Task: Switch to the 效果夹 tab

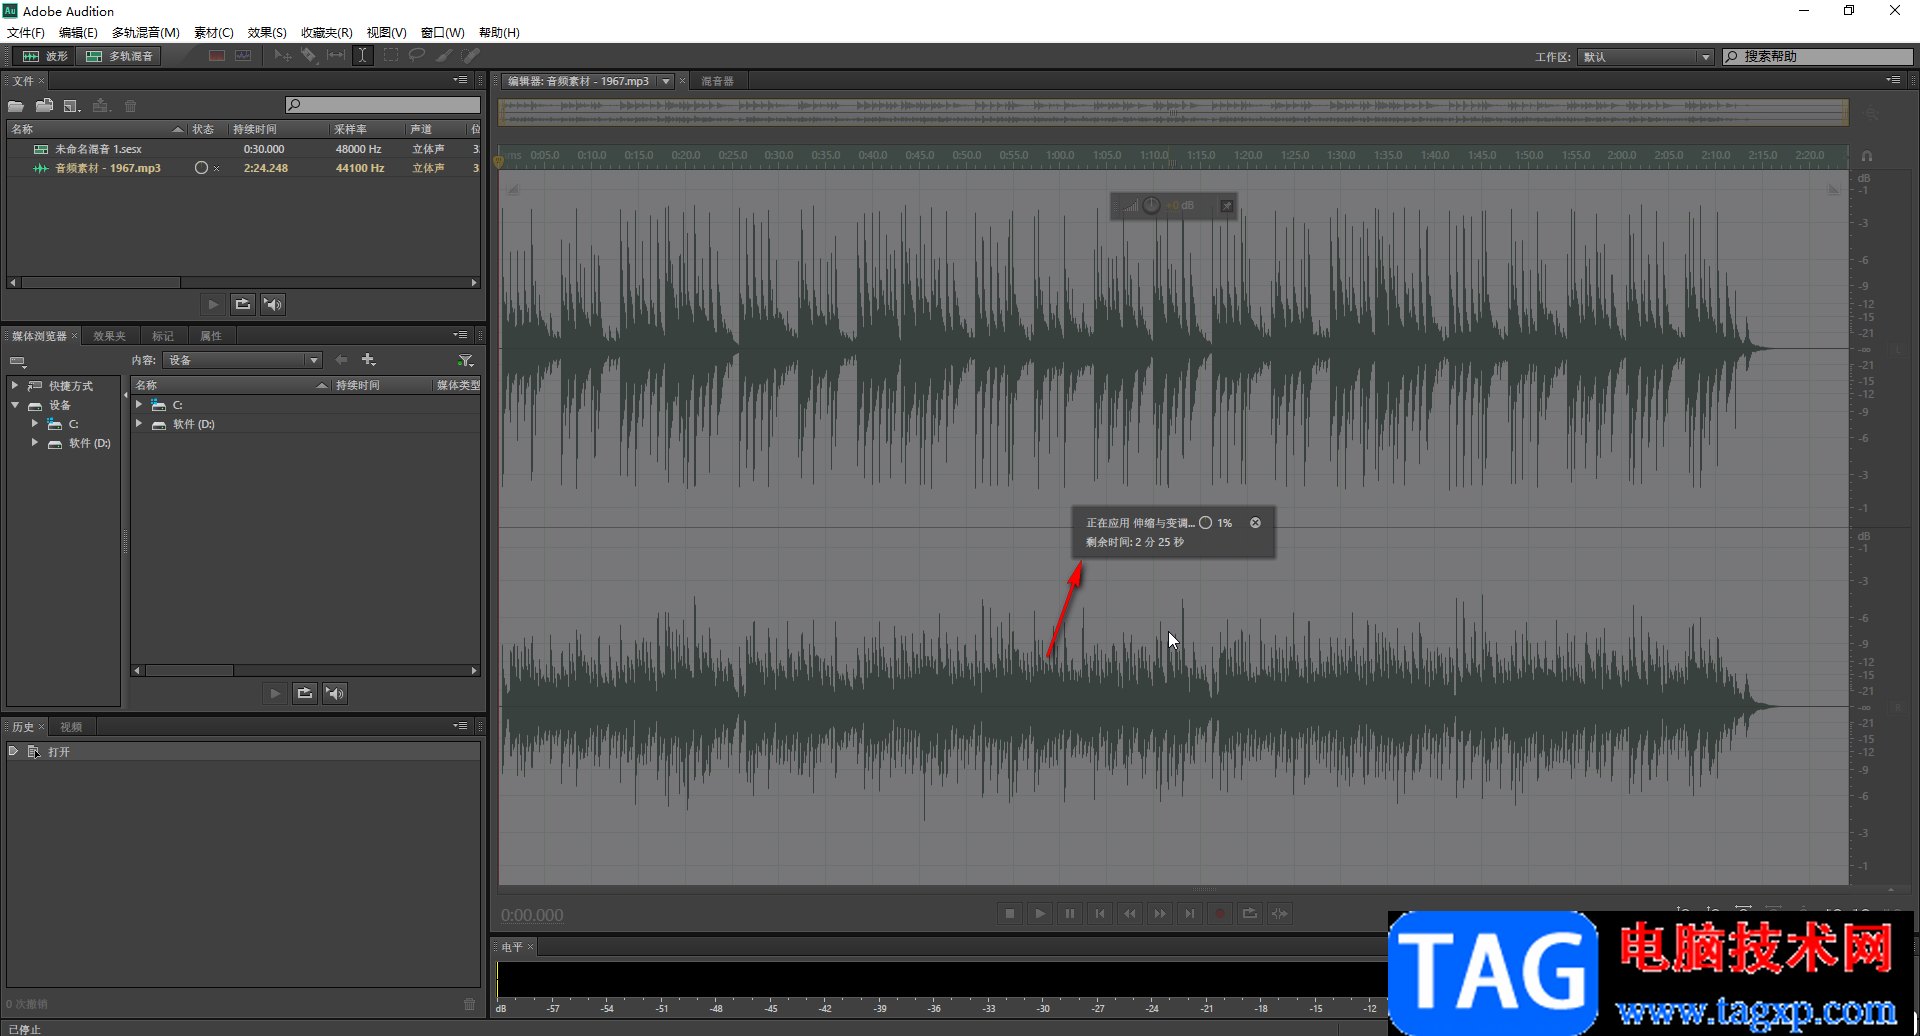Action: (x=110, y=336)
